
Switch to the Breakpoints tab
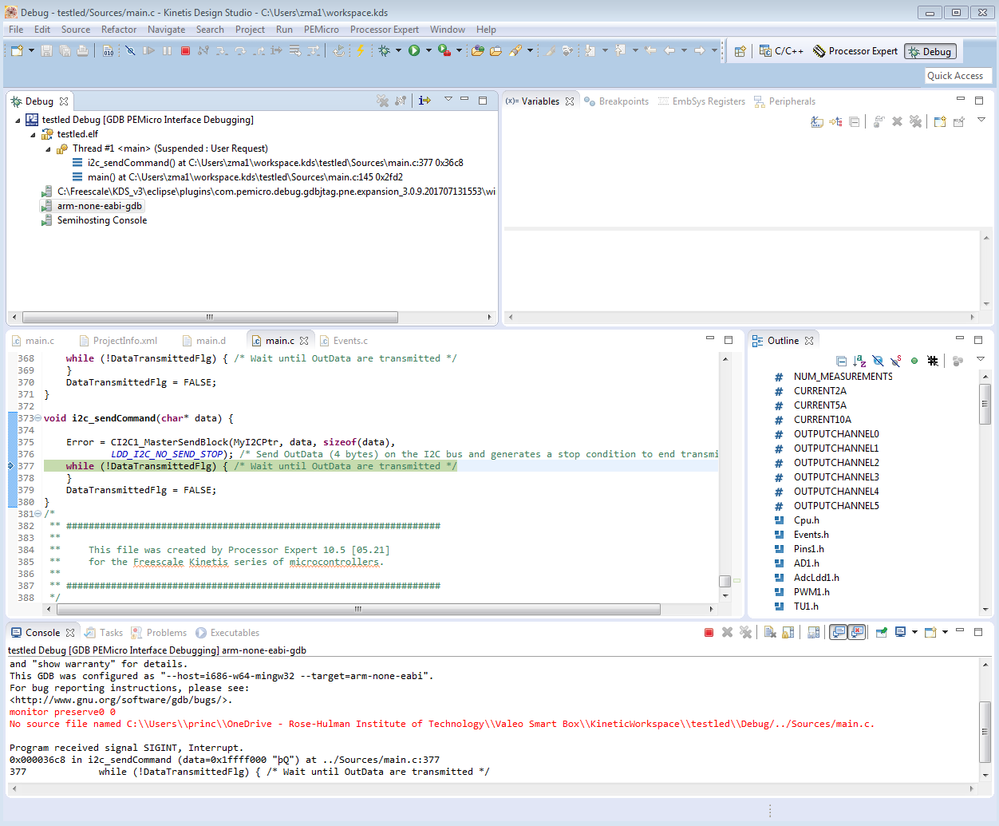coord(617,101)
